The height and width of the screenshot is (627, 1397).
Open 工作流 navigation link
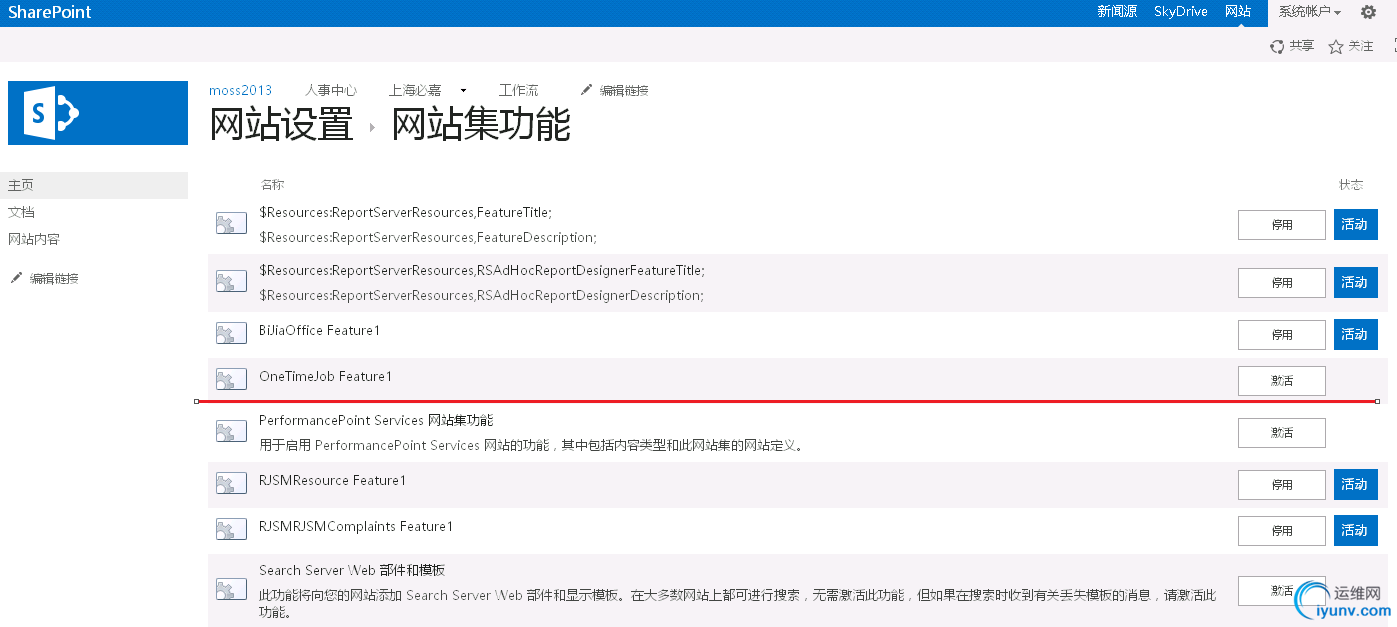pyautogui.click(x=519, y=90)
